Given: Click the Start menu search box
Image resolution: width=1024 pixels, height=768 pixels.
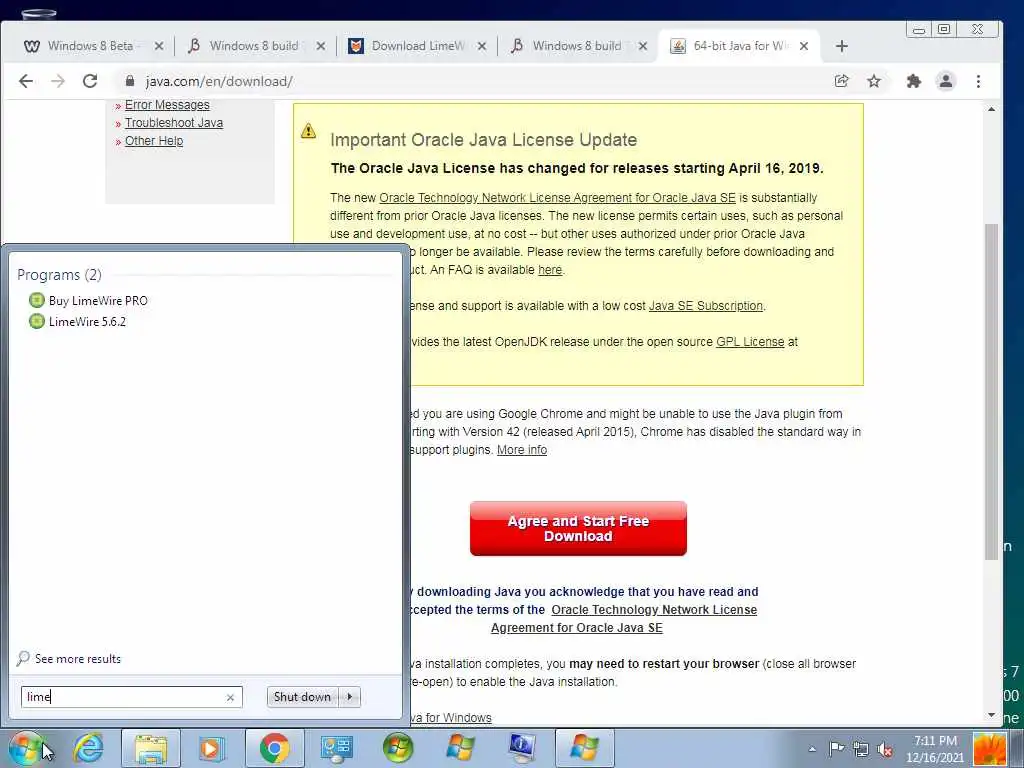Looking at the screenshot, I should (x=131, y=697).
